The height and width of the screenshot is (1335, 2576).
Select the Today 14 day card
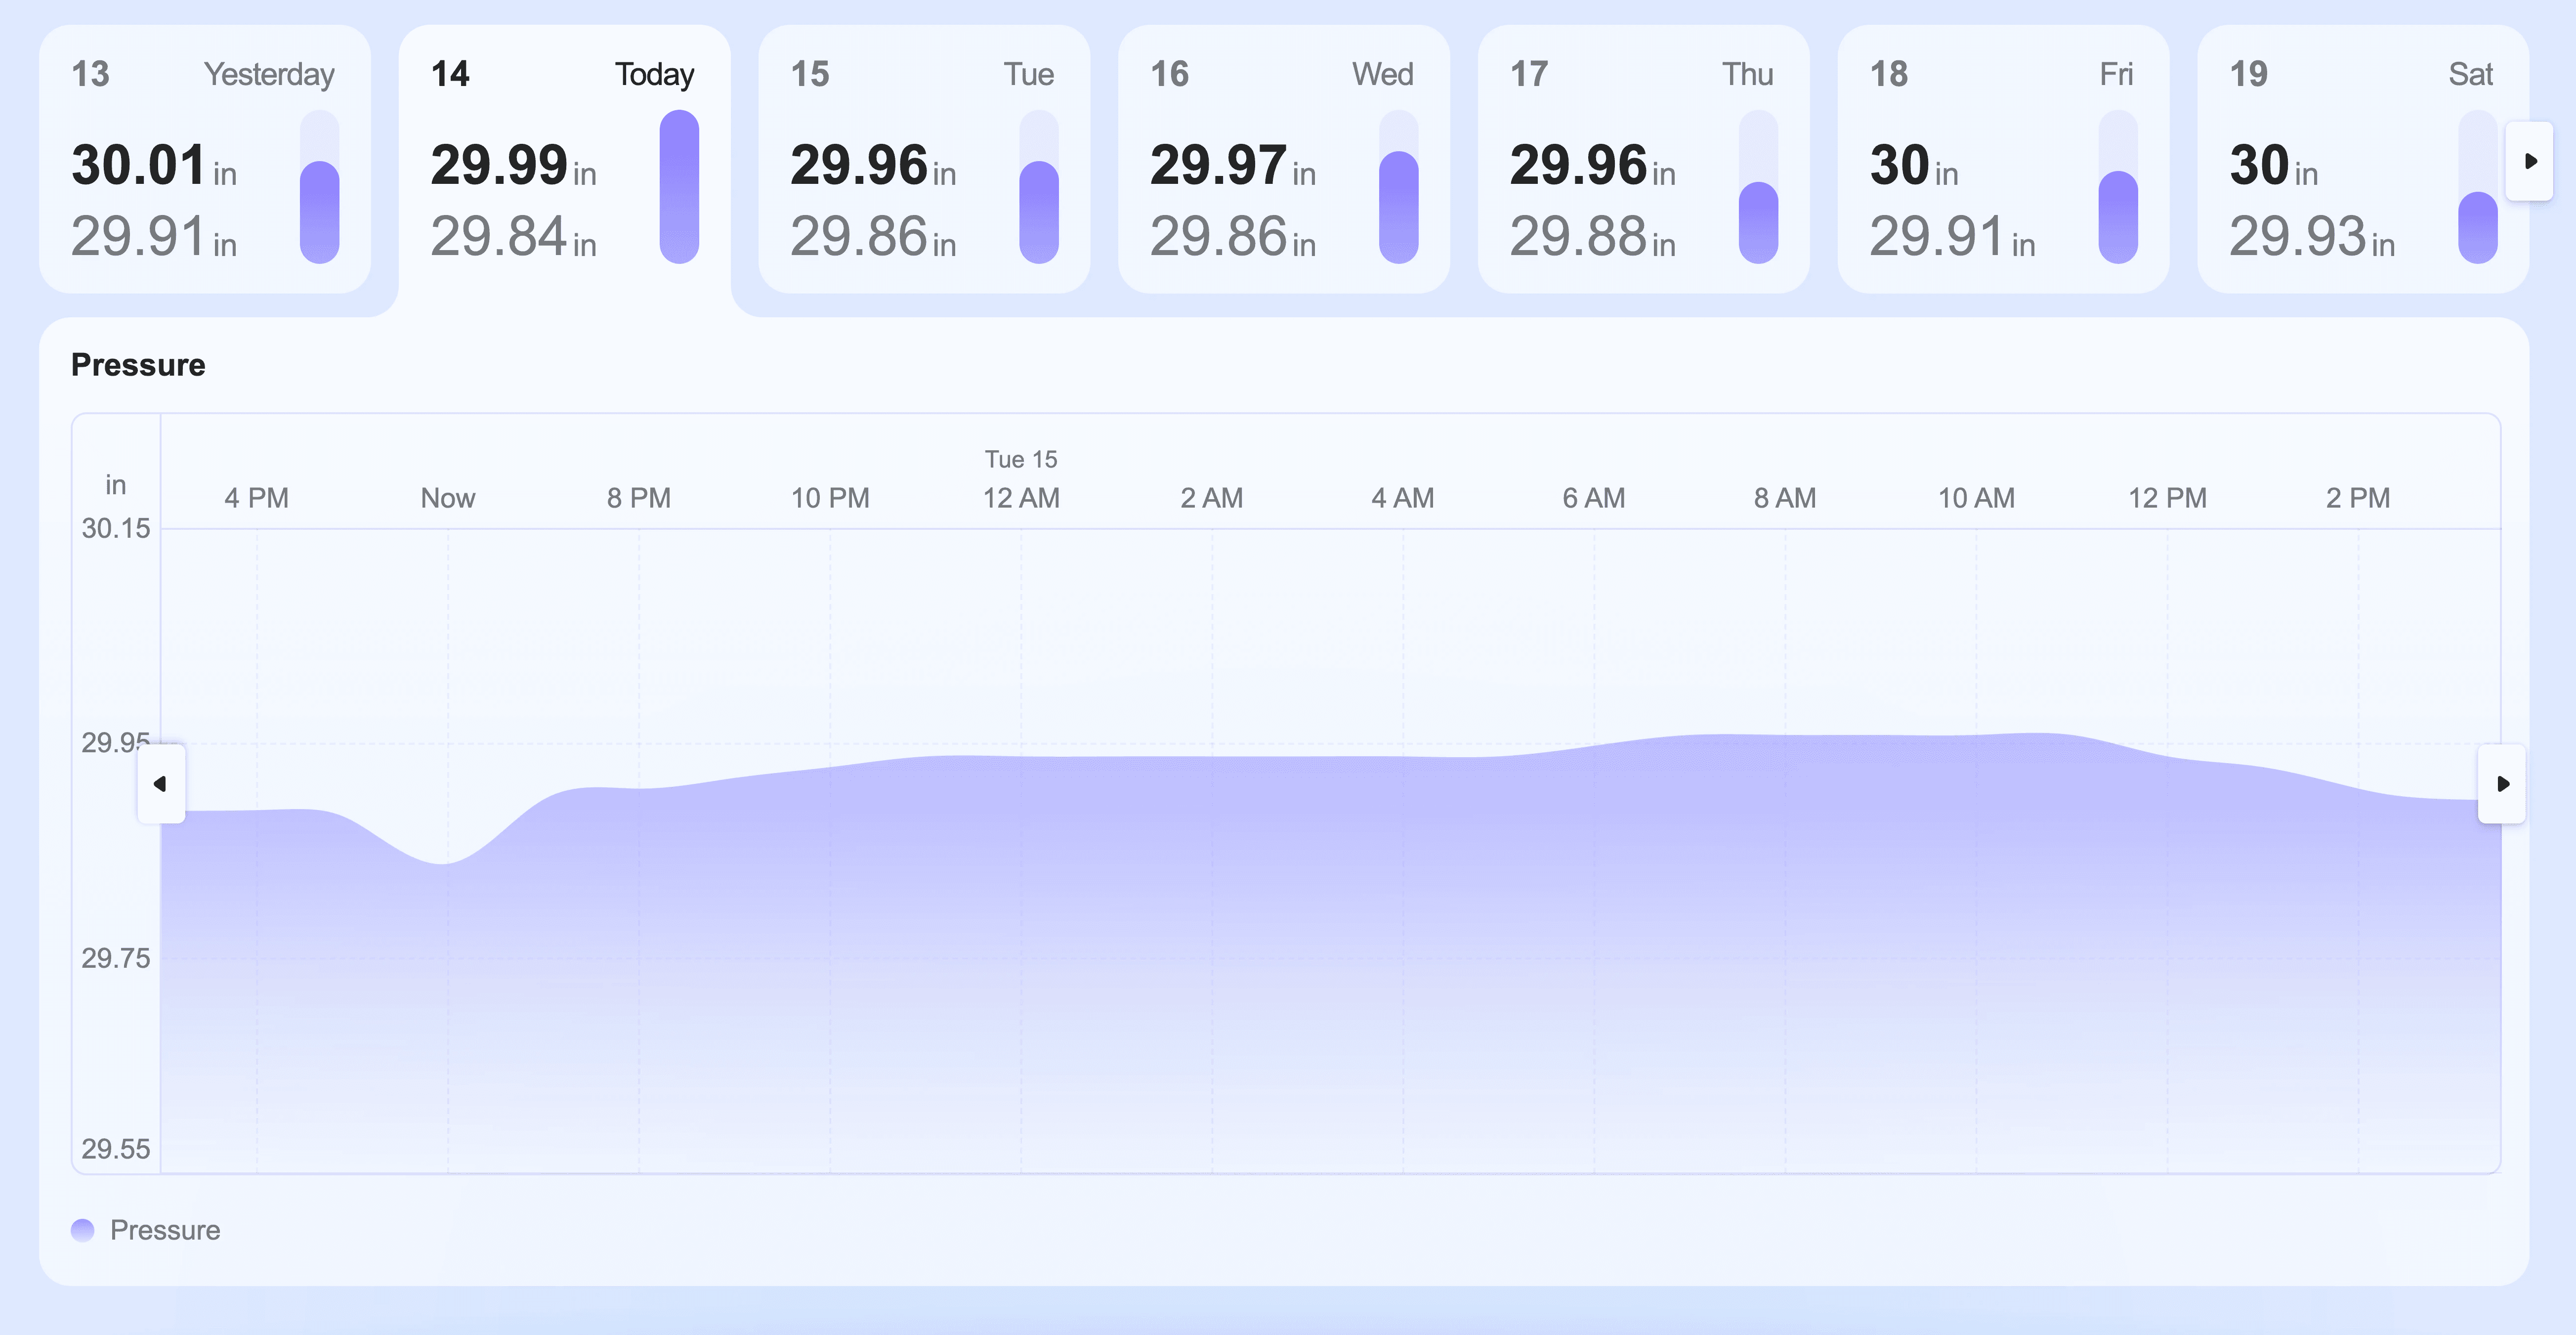click(564, 160)
